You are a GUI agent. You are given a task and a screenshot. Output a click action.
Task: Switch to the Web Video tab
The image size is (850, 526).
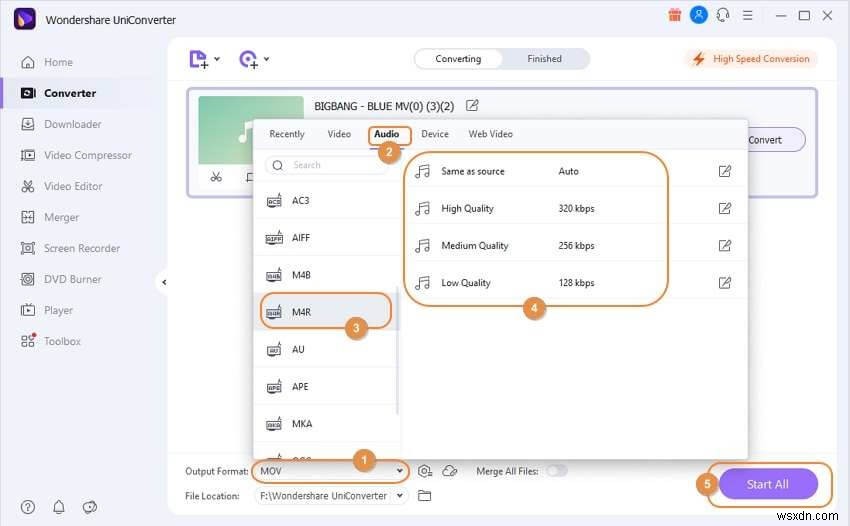point(490,134)
